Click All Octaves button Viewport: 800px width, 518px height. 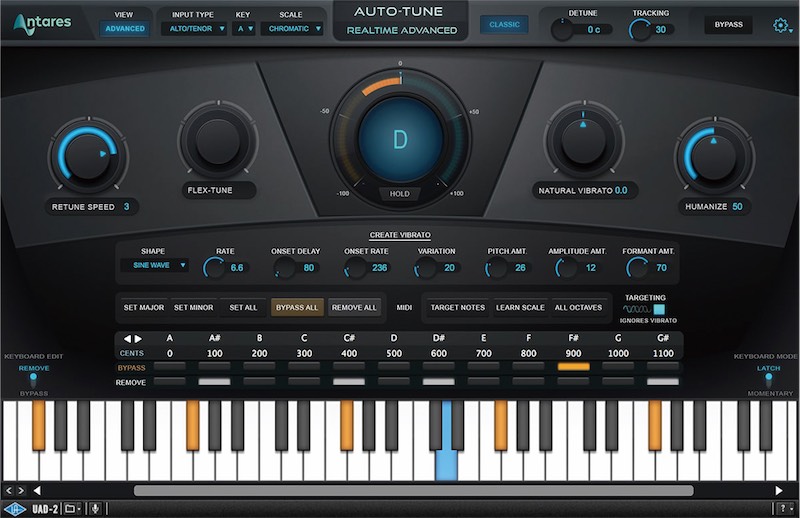point(579,308)
